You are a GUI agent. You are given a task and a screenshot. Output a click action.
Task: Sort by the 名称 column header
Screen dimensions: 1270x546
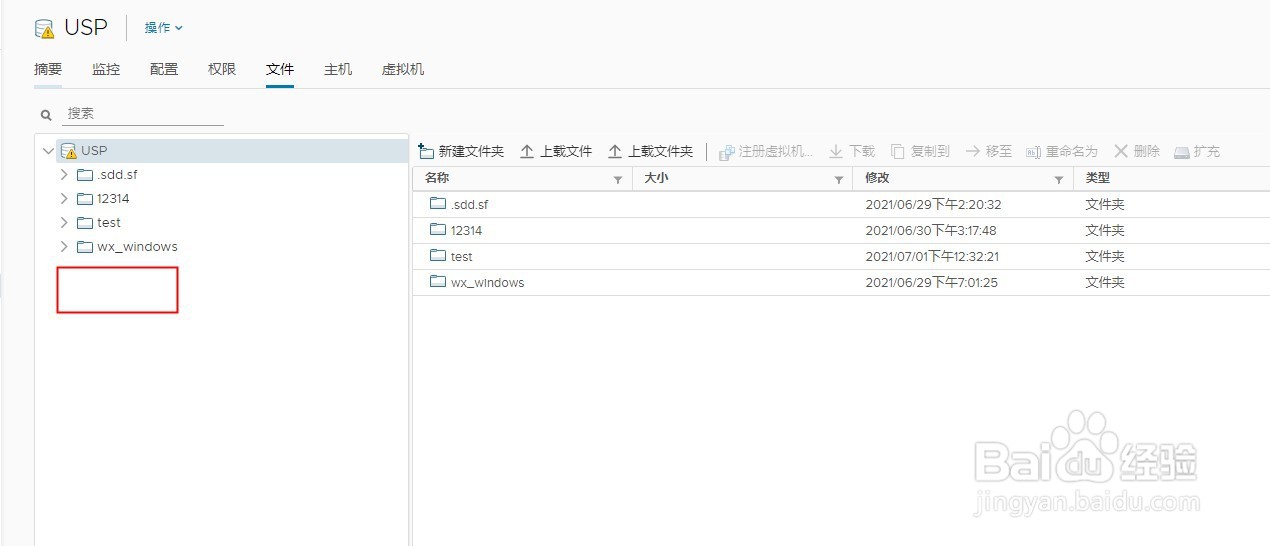point(437,178)
